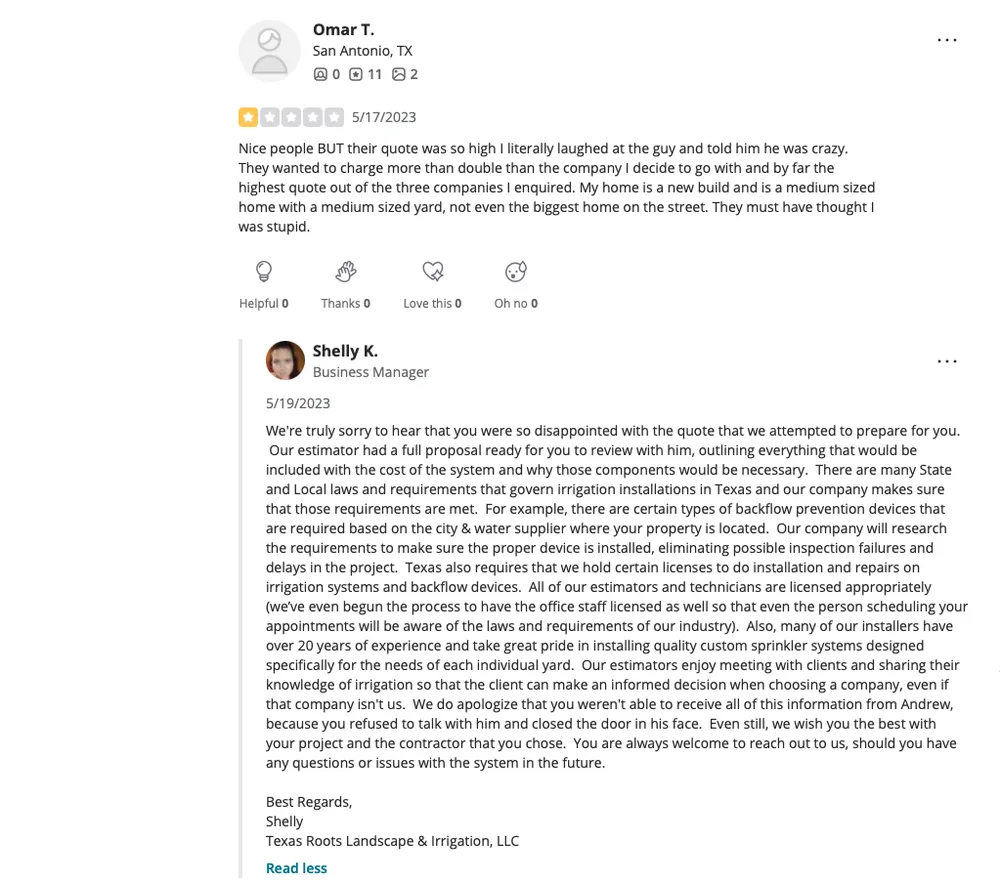Open more options for Shelly K.'s reply
Image resolution: width=1000 pixels, height=882 pixels.
point(946,361)
